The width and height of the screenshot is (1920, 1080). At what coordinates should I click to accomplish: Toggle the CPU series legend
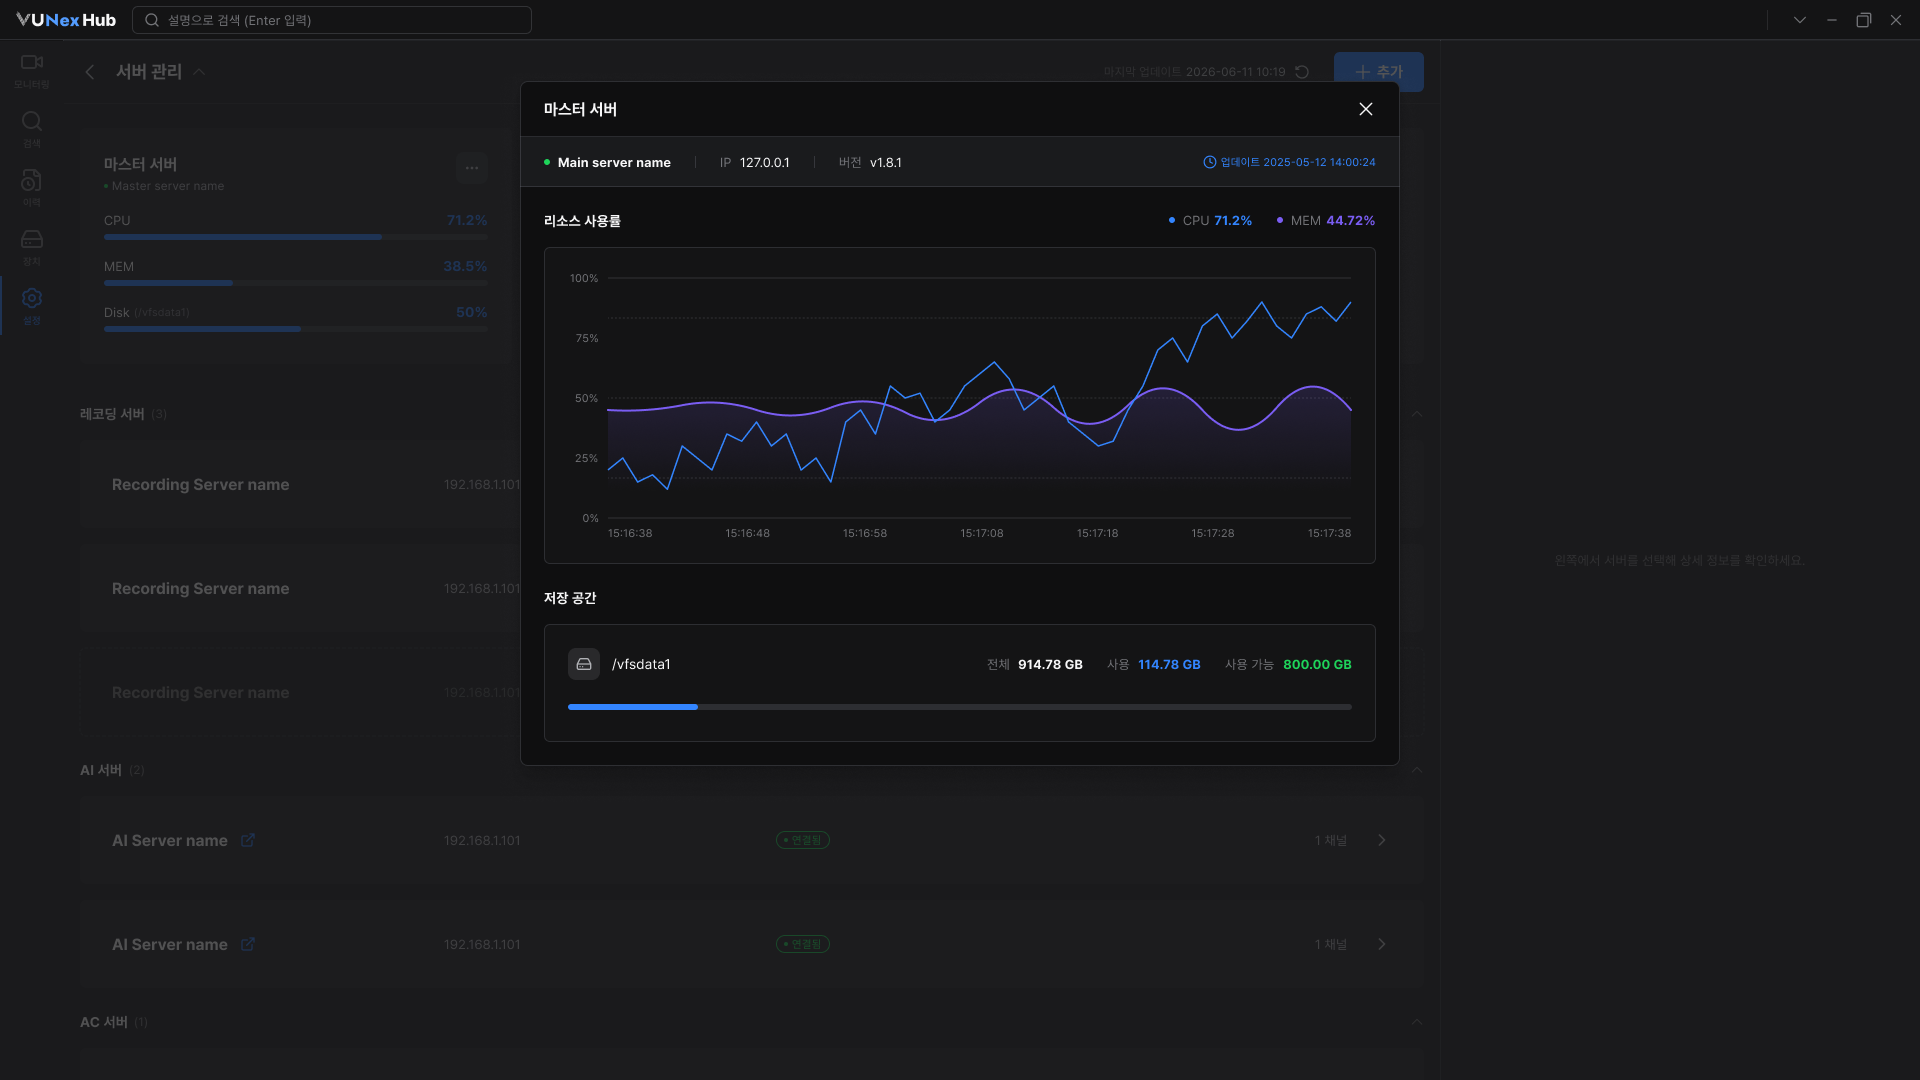(x=1210, y=221)
